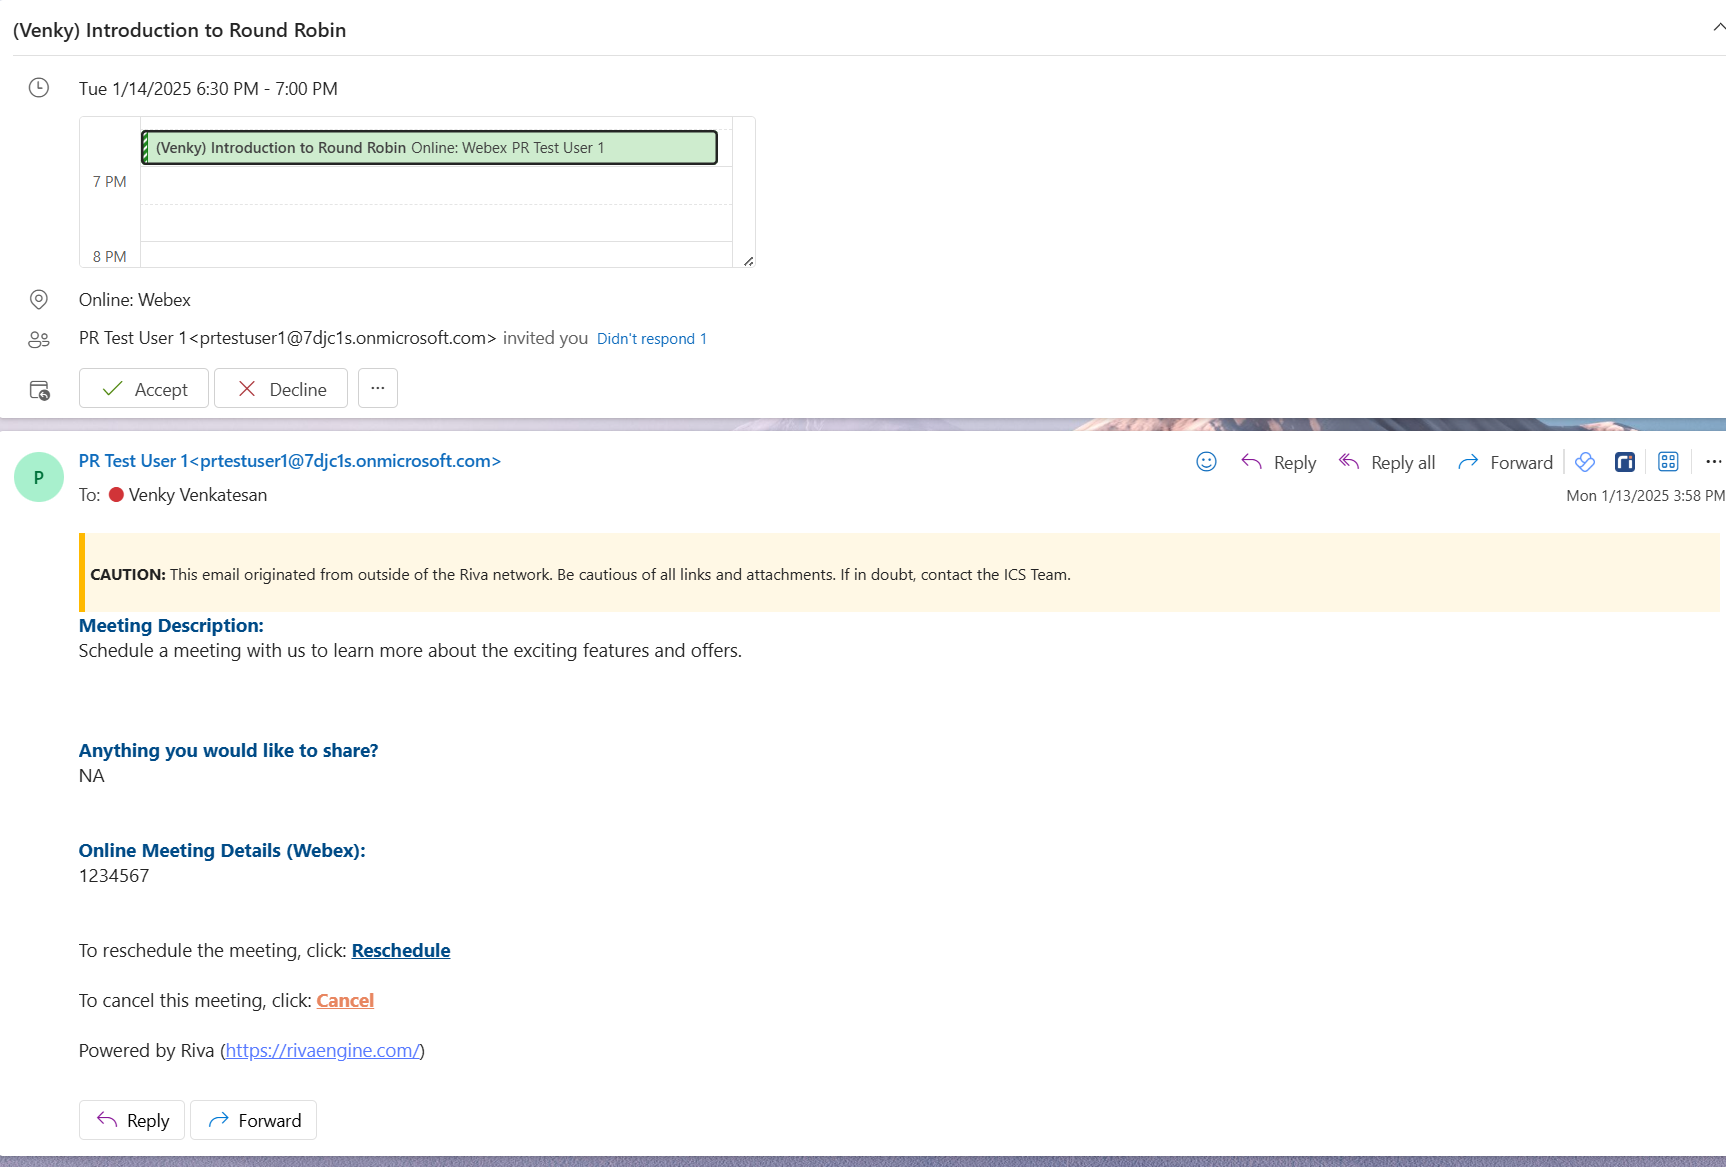Screen dimensions: 1726x1167
Task: Open the Apps grid icon
Action: click(1668, 461)
